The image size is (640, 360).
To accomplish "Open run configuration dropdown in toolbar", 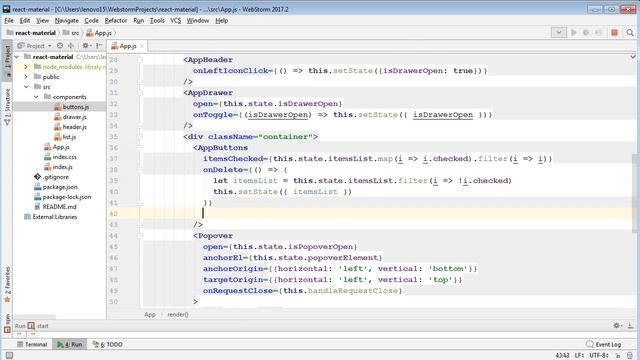I will click(558, 33).
